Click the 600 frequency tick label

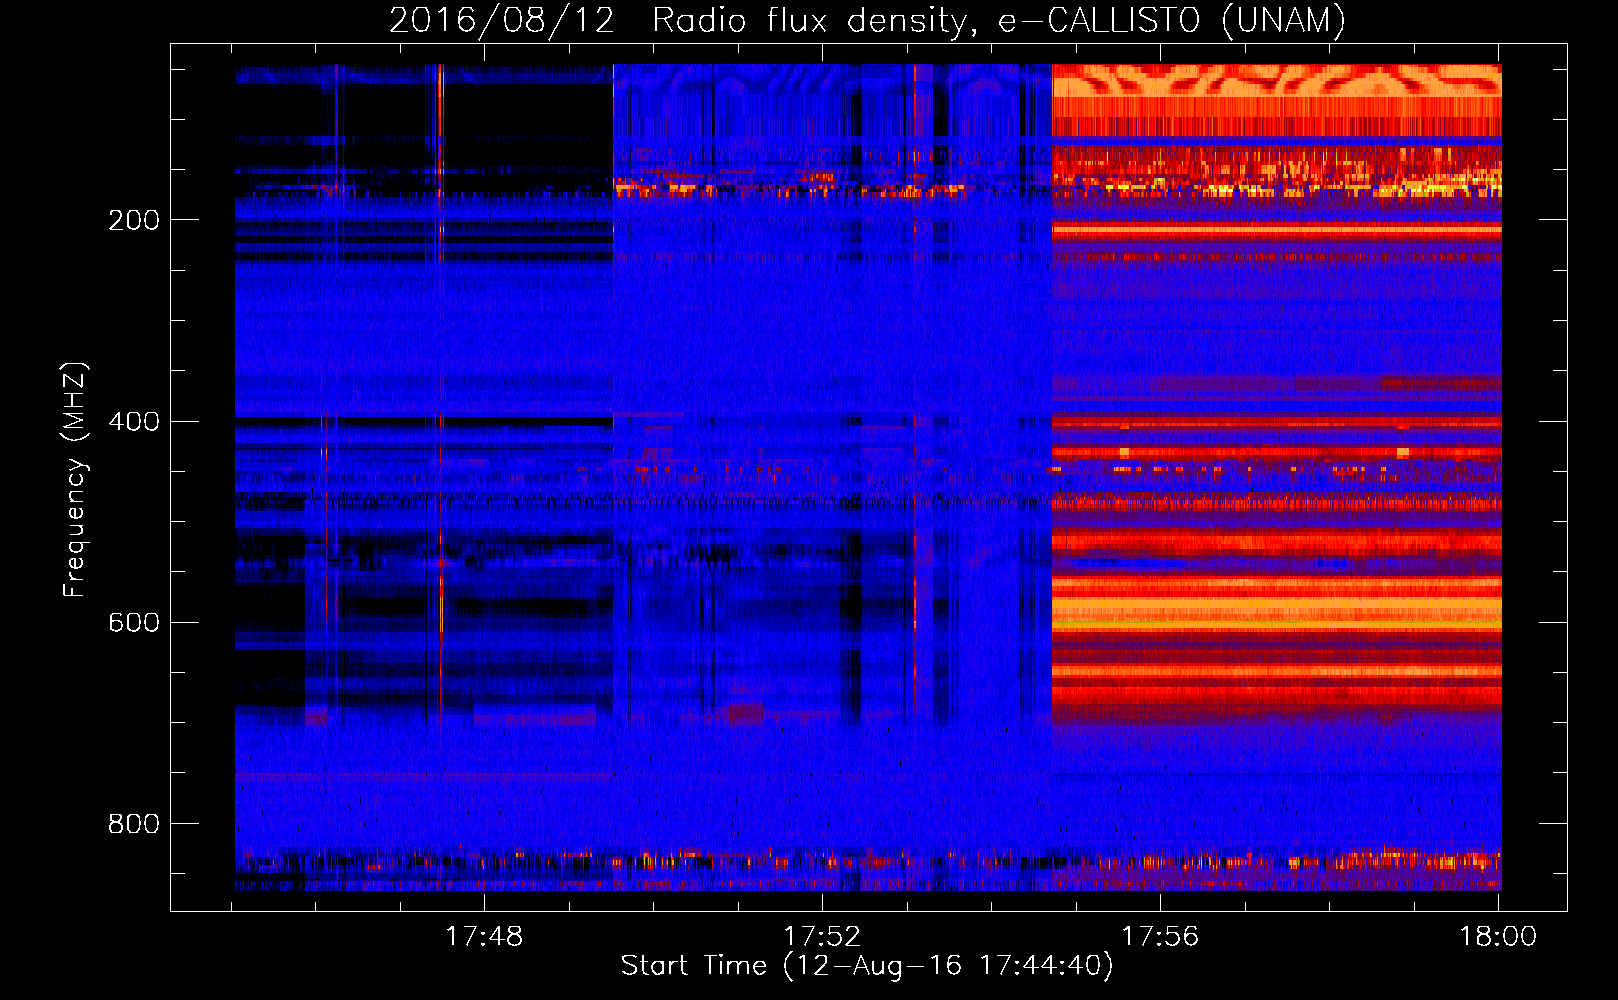click(134, 623)
